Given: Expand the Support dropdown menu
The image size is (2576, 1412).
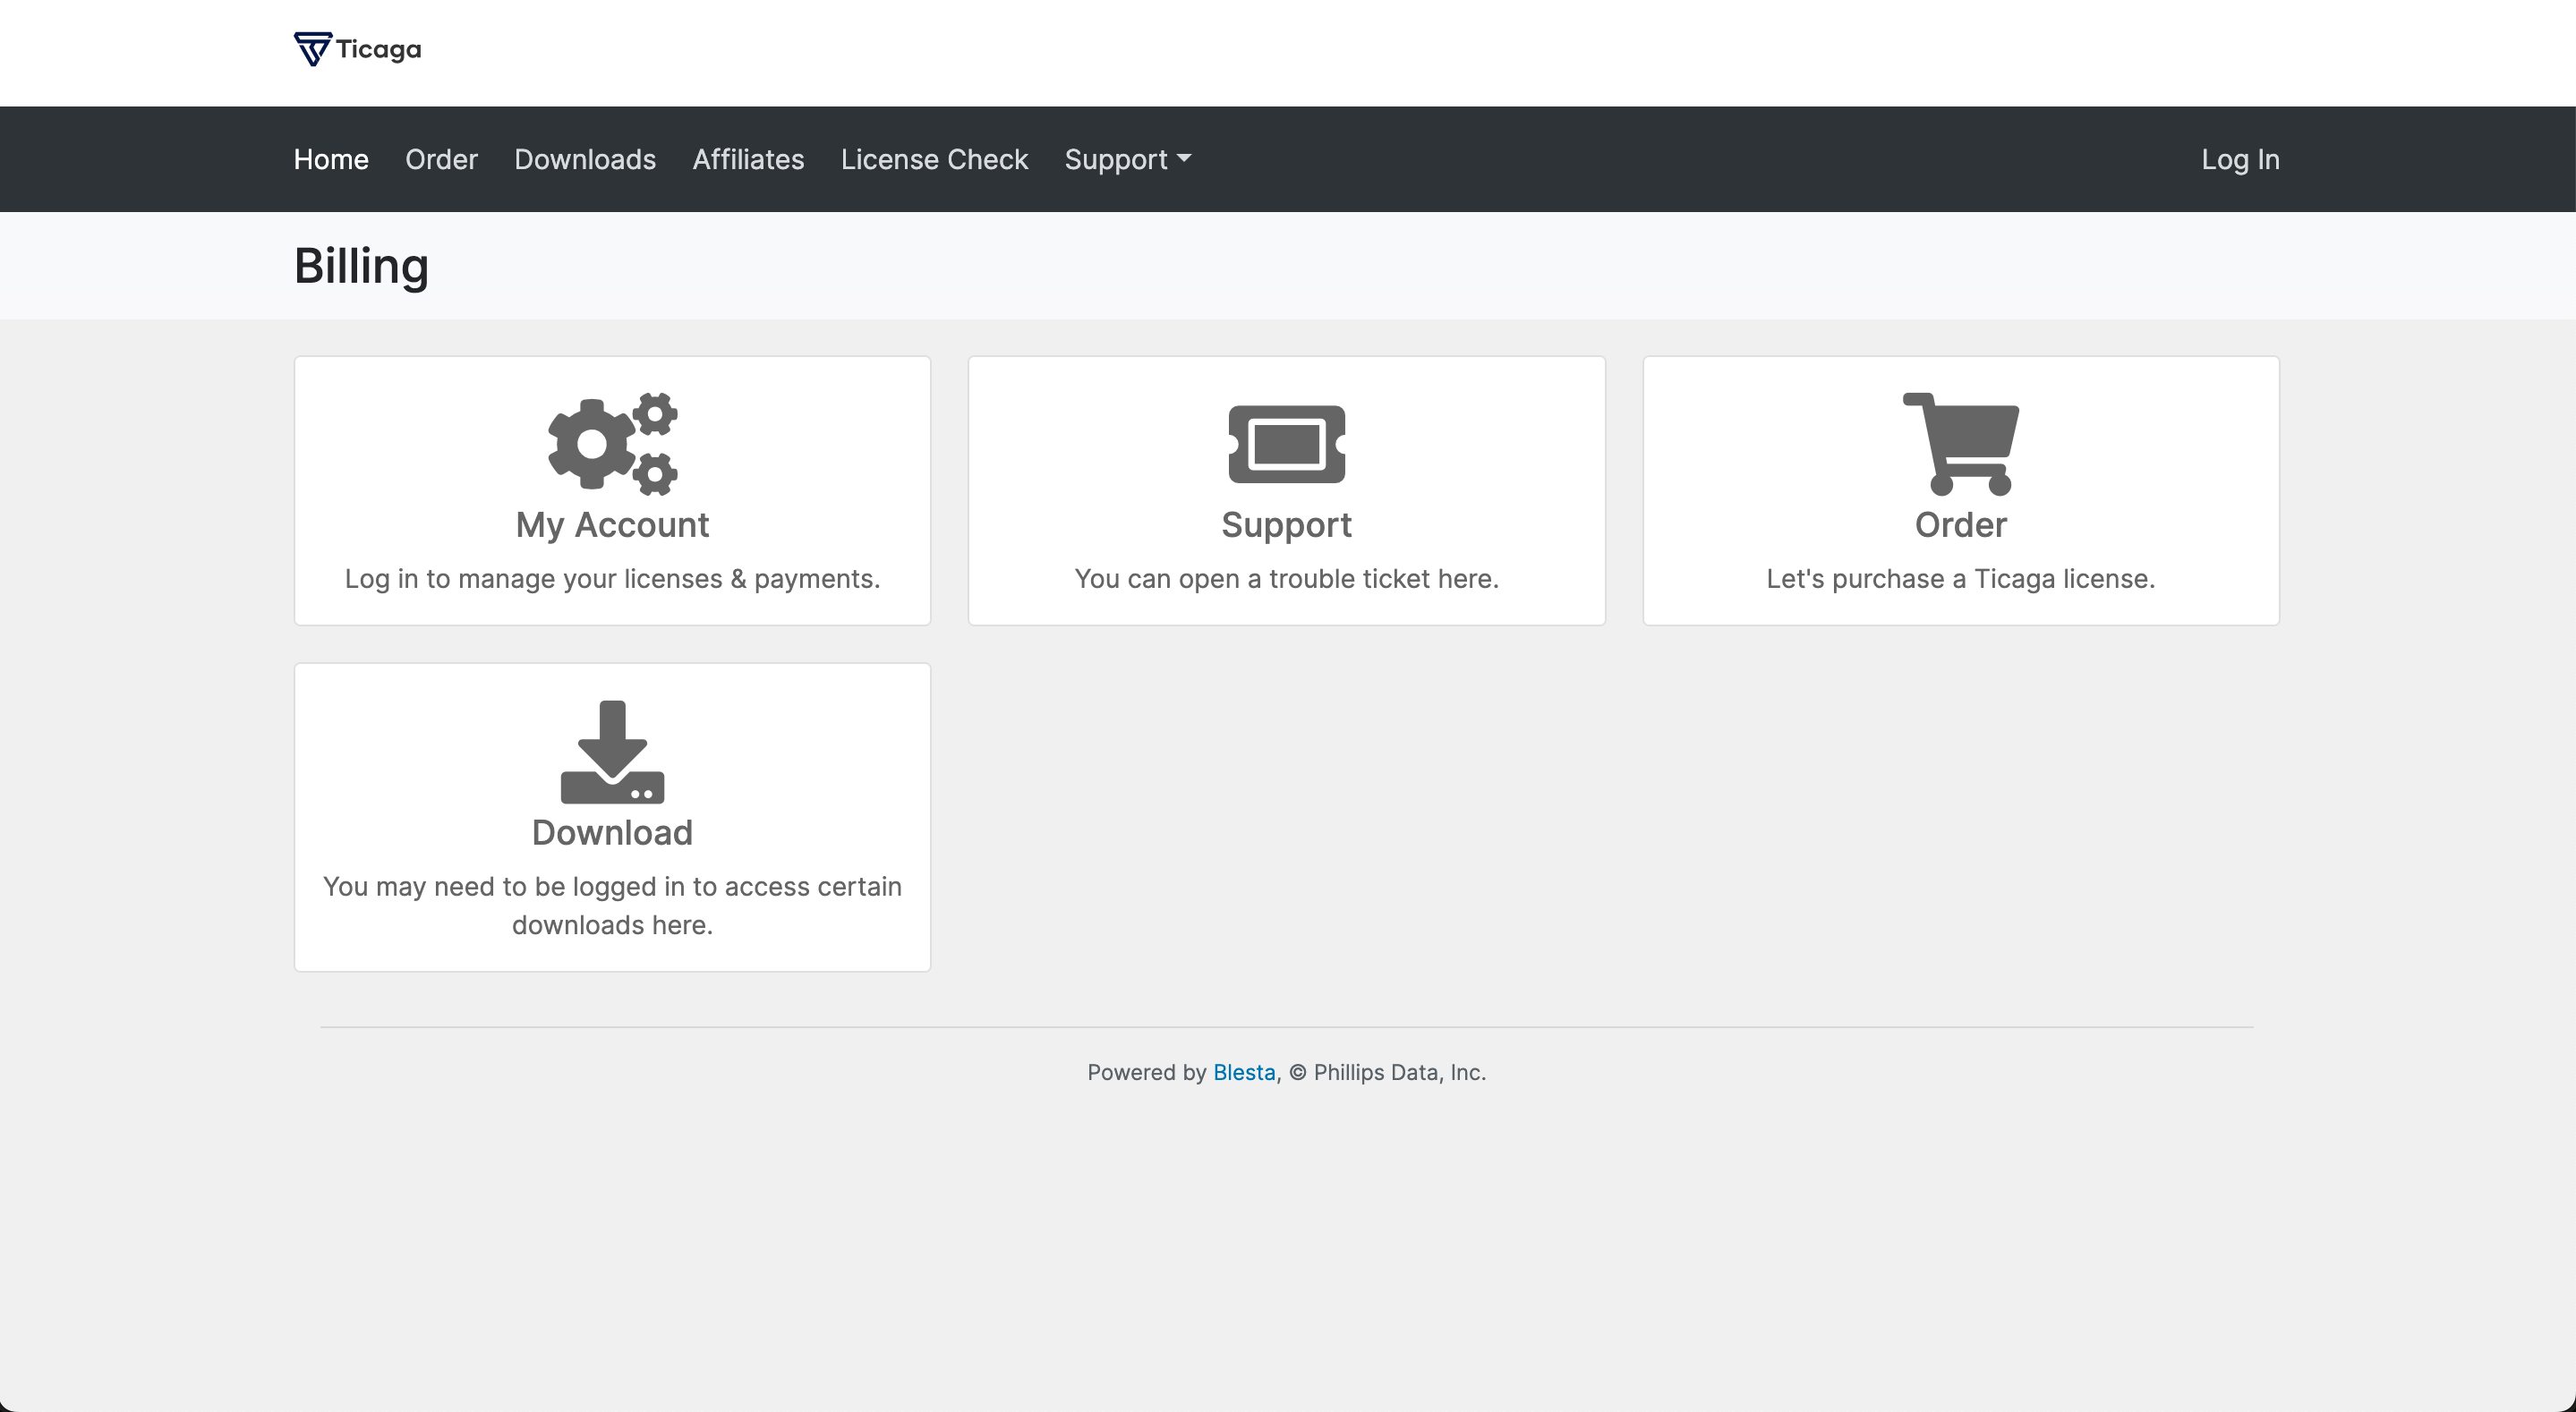Looking at the screenshot, I should (x=1127, y=159).
